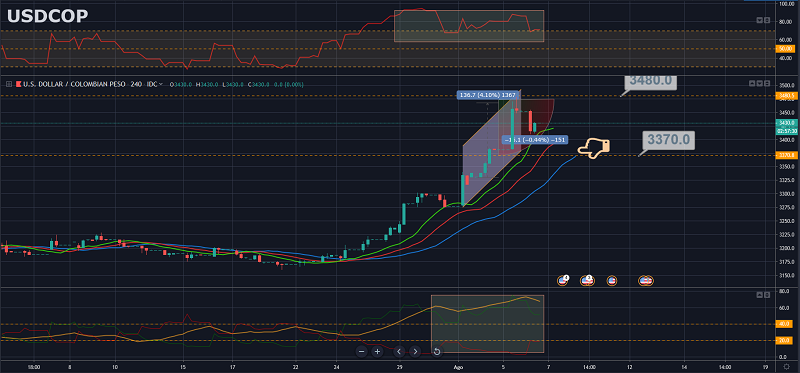Click the 40.0 orange level label
The width and height of the screenshot is (800, 373).
(x=783, y=324)
